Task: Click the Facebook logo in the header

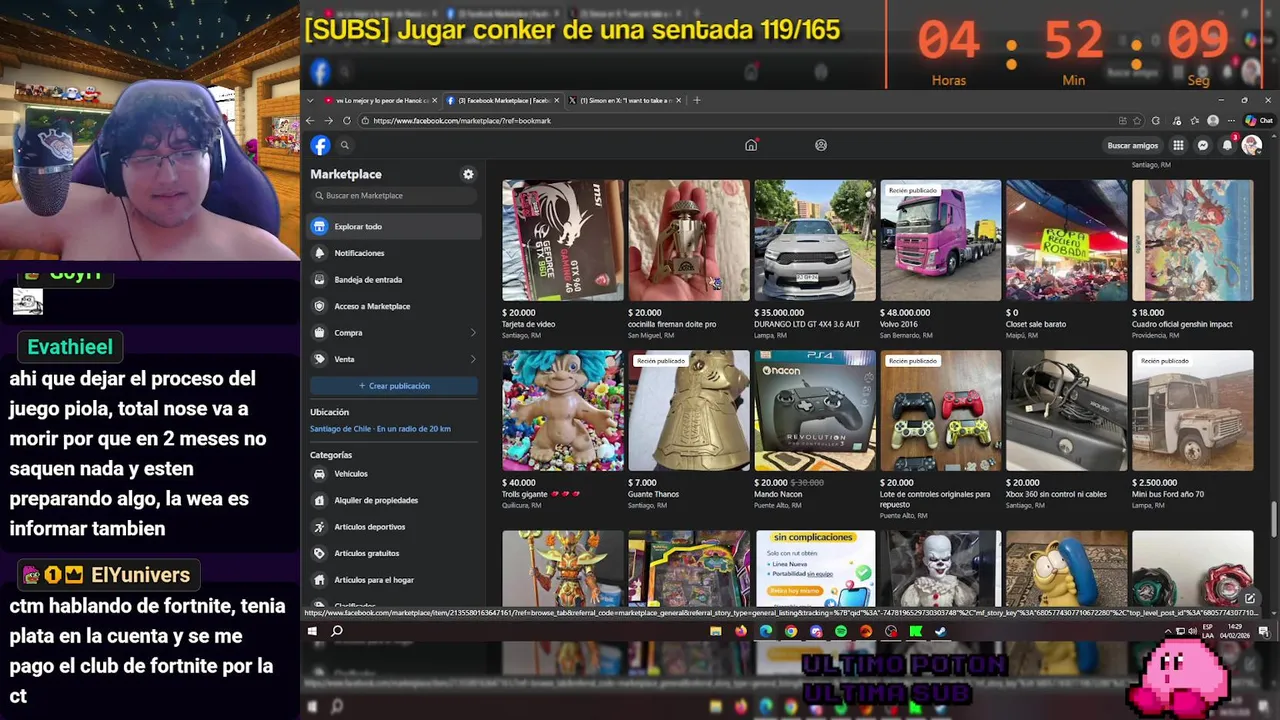Action: (320, 145)
